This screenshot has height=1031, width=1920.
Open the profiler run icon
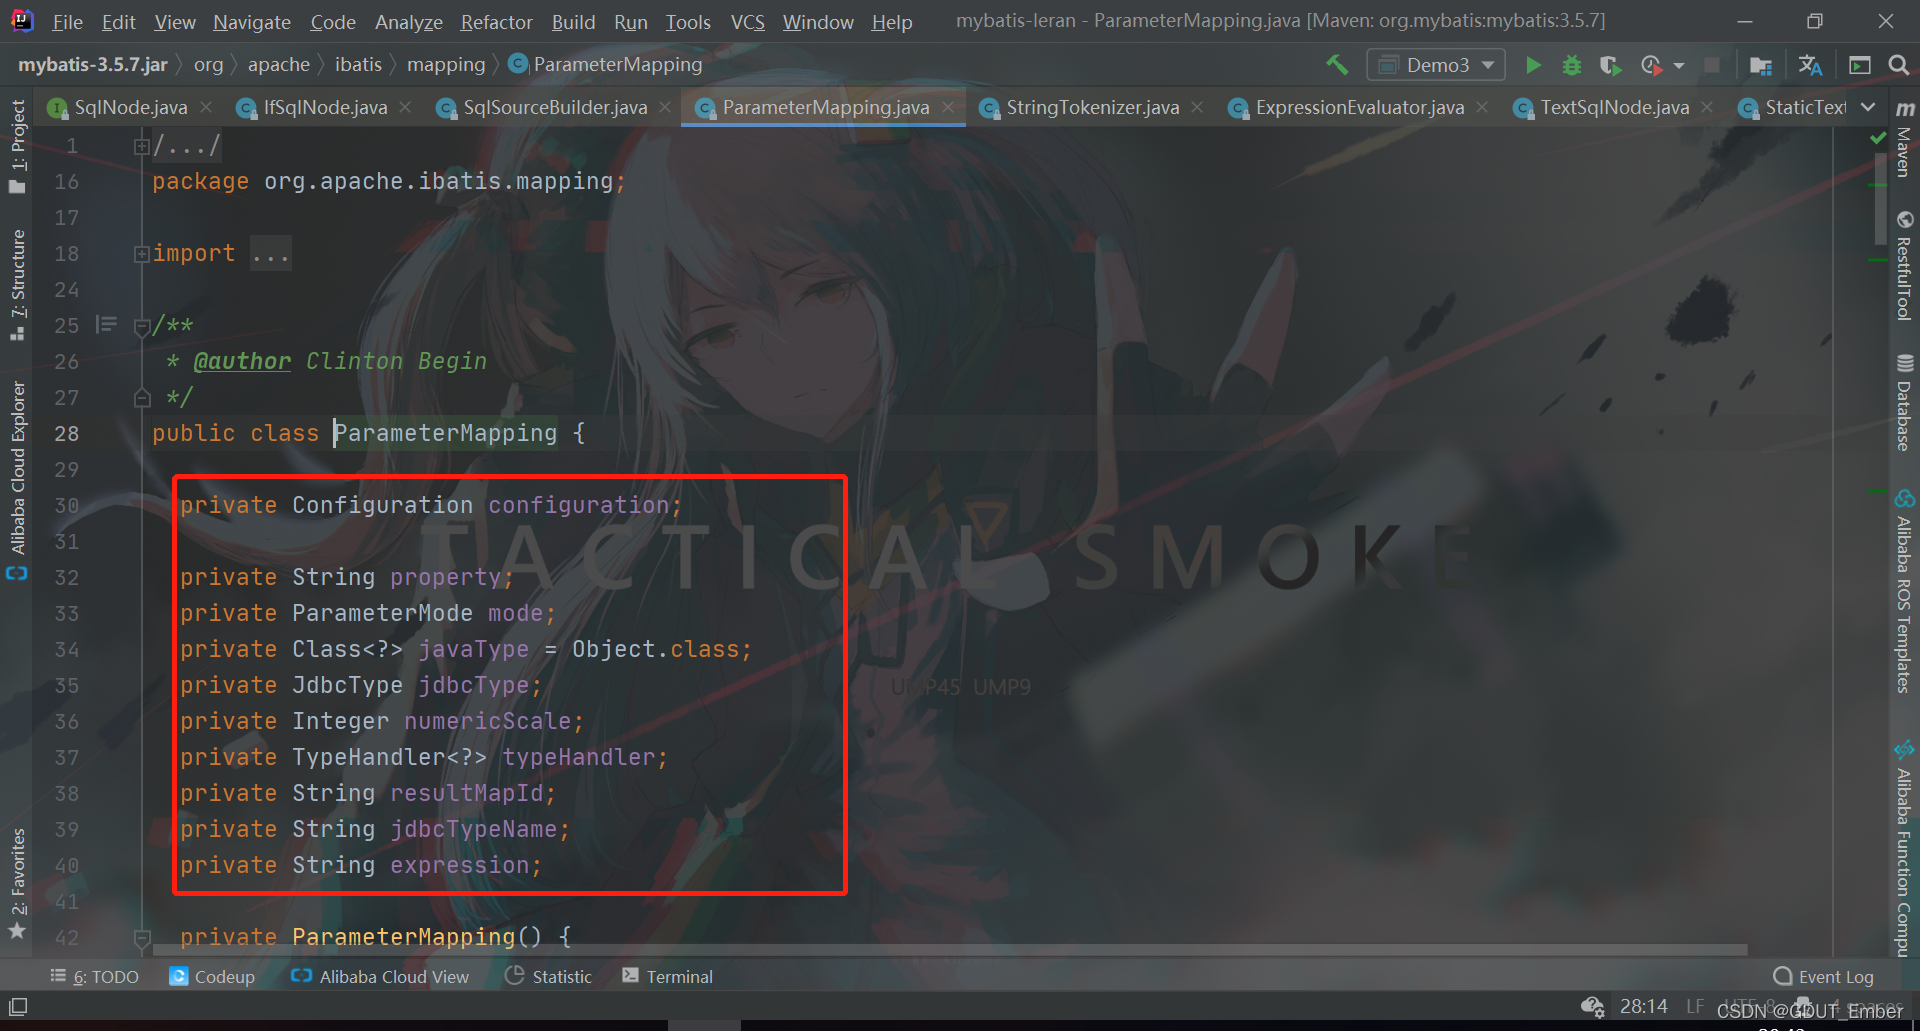pyautogui.click(x=1651, y=65)
